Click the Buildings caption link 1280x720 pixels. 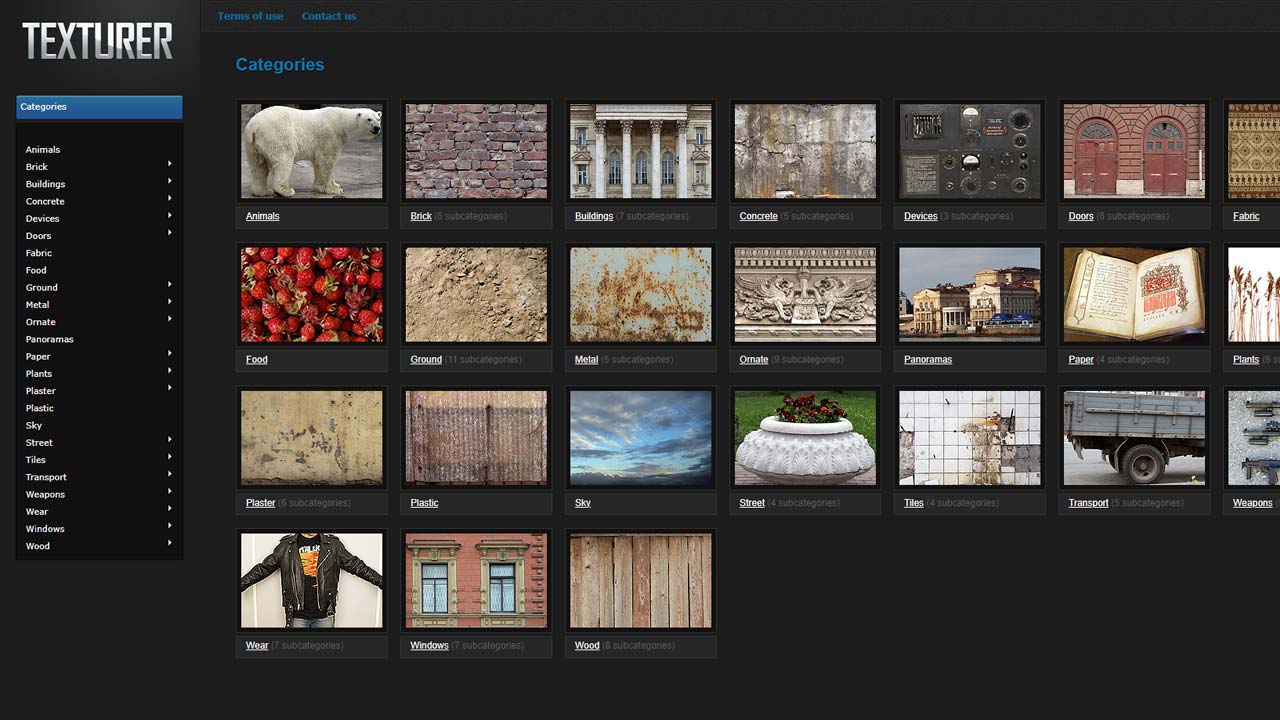(x=594, y=216)
